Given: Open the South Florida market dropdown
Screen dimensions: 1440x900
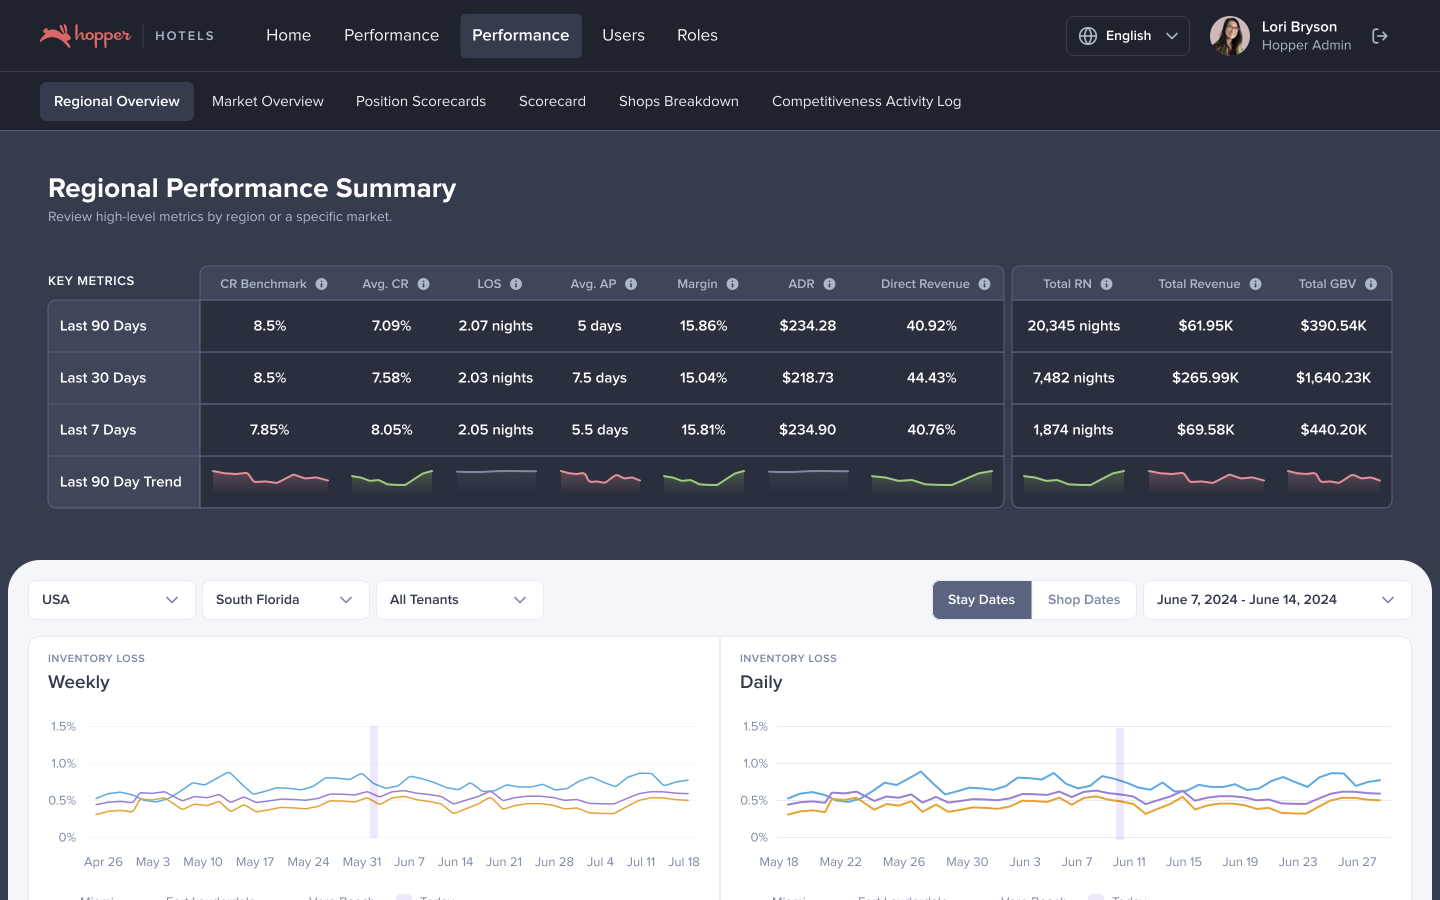Looking at the screenshot, I should click(x=285, y=600).
